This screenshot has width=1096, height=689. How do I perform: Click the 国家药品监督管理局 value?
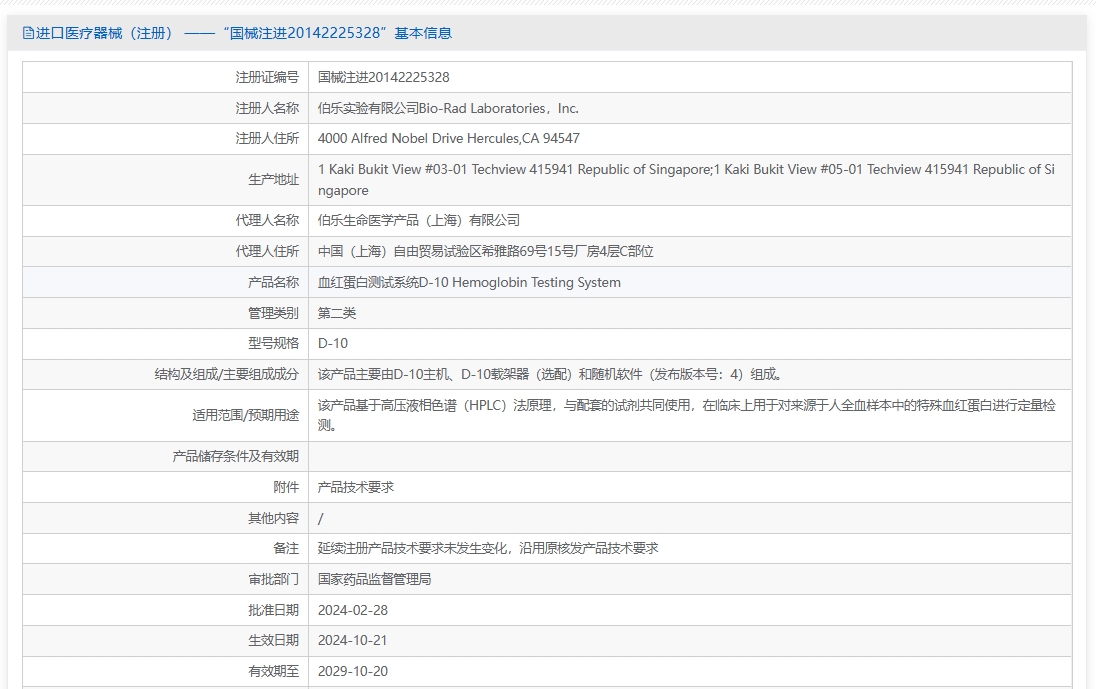point(375,579)
